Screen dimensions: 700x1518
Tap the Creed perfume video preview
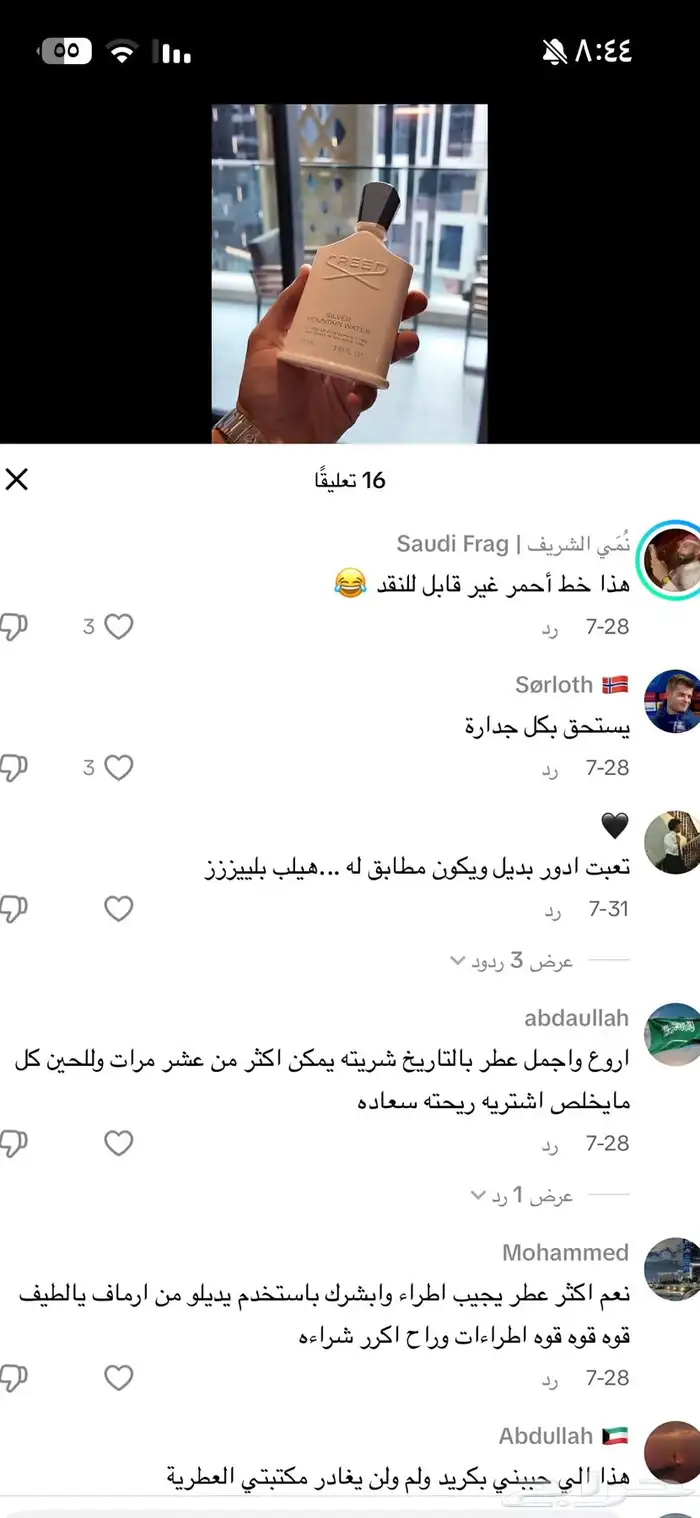click(350, 273)
